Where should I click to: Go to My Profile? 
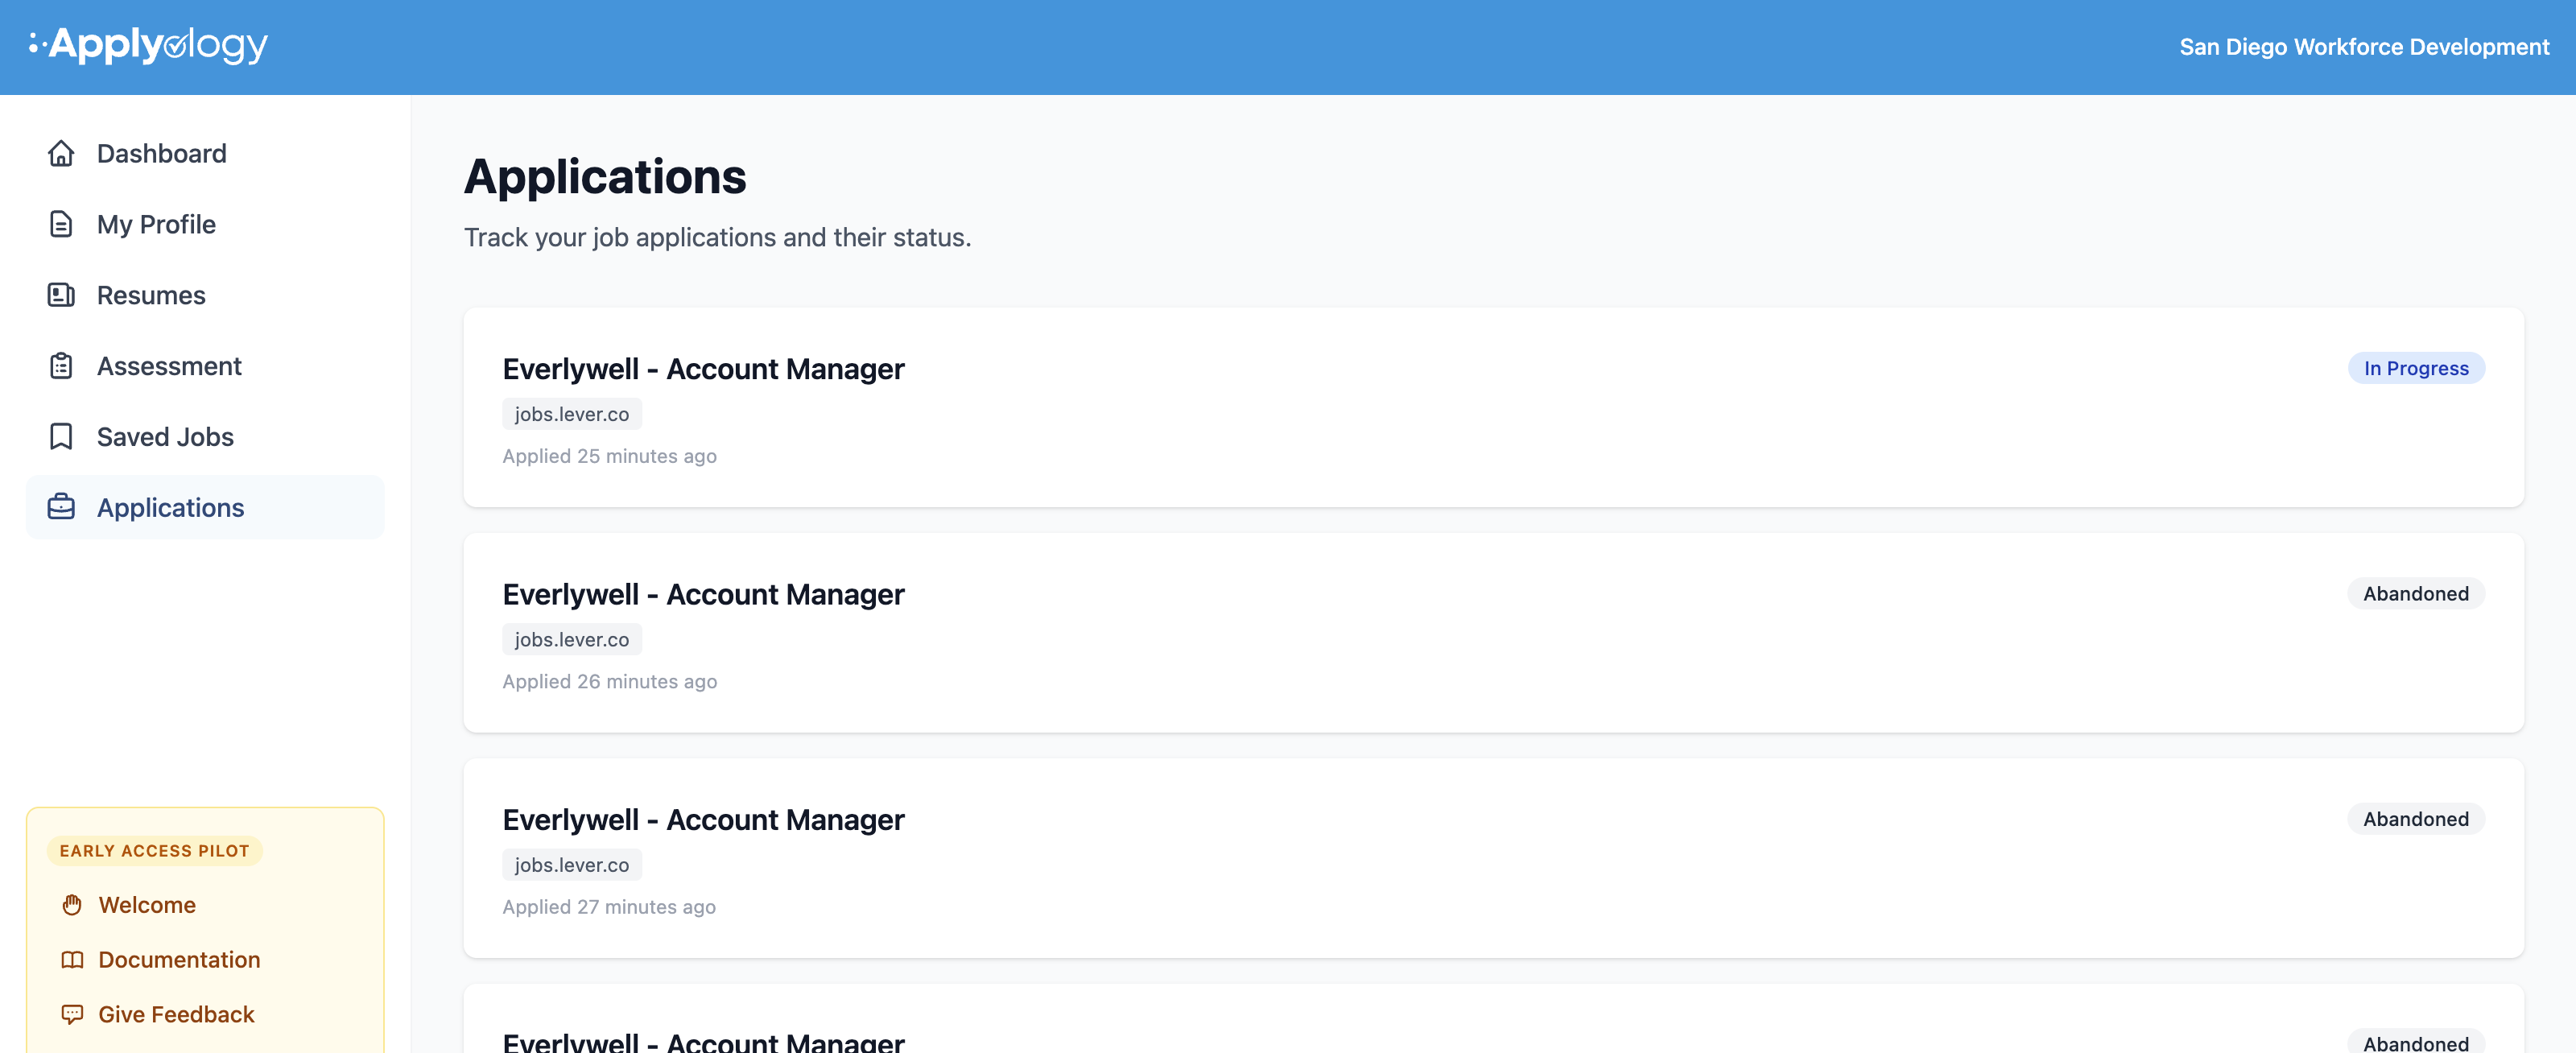(x=205, y=224)
